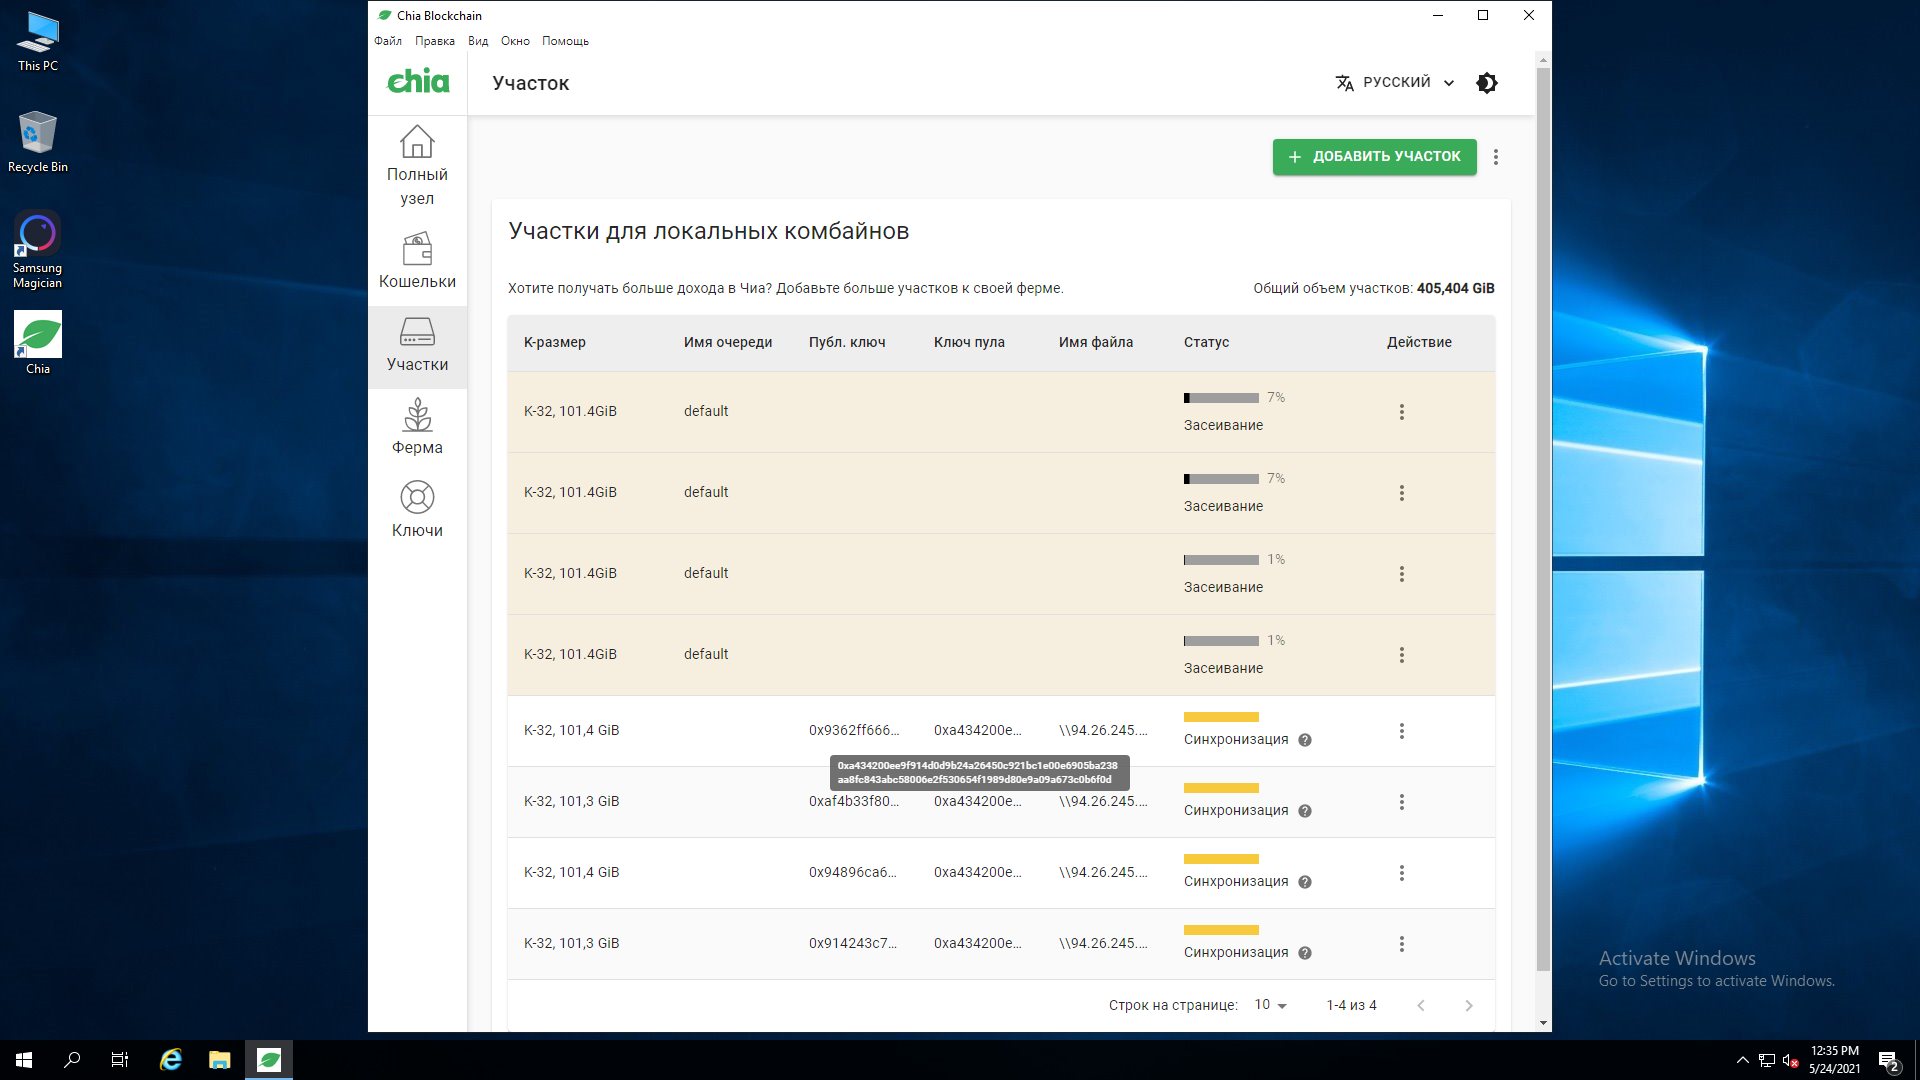
Task: Open the action menu for plot 0xaf4b33f80
Action: pyautogui.click(x=1402, y=802)
